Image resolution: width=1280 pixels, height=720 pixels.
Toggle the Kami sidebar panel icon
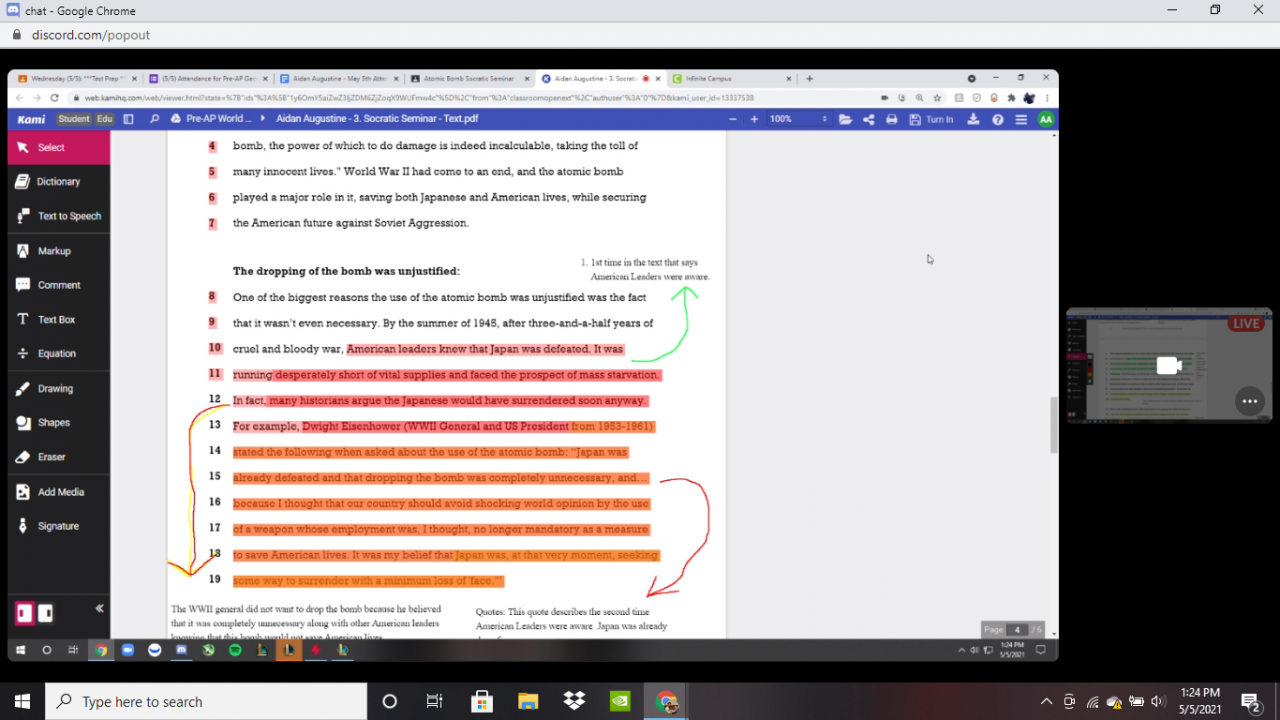(x=129, y=119)
